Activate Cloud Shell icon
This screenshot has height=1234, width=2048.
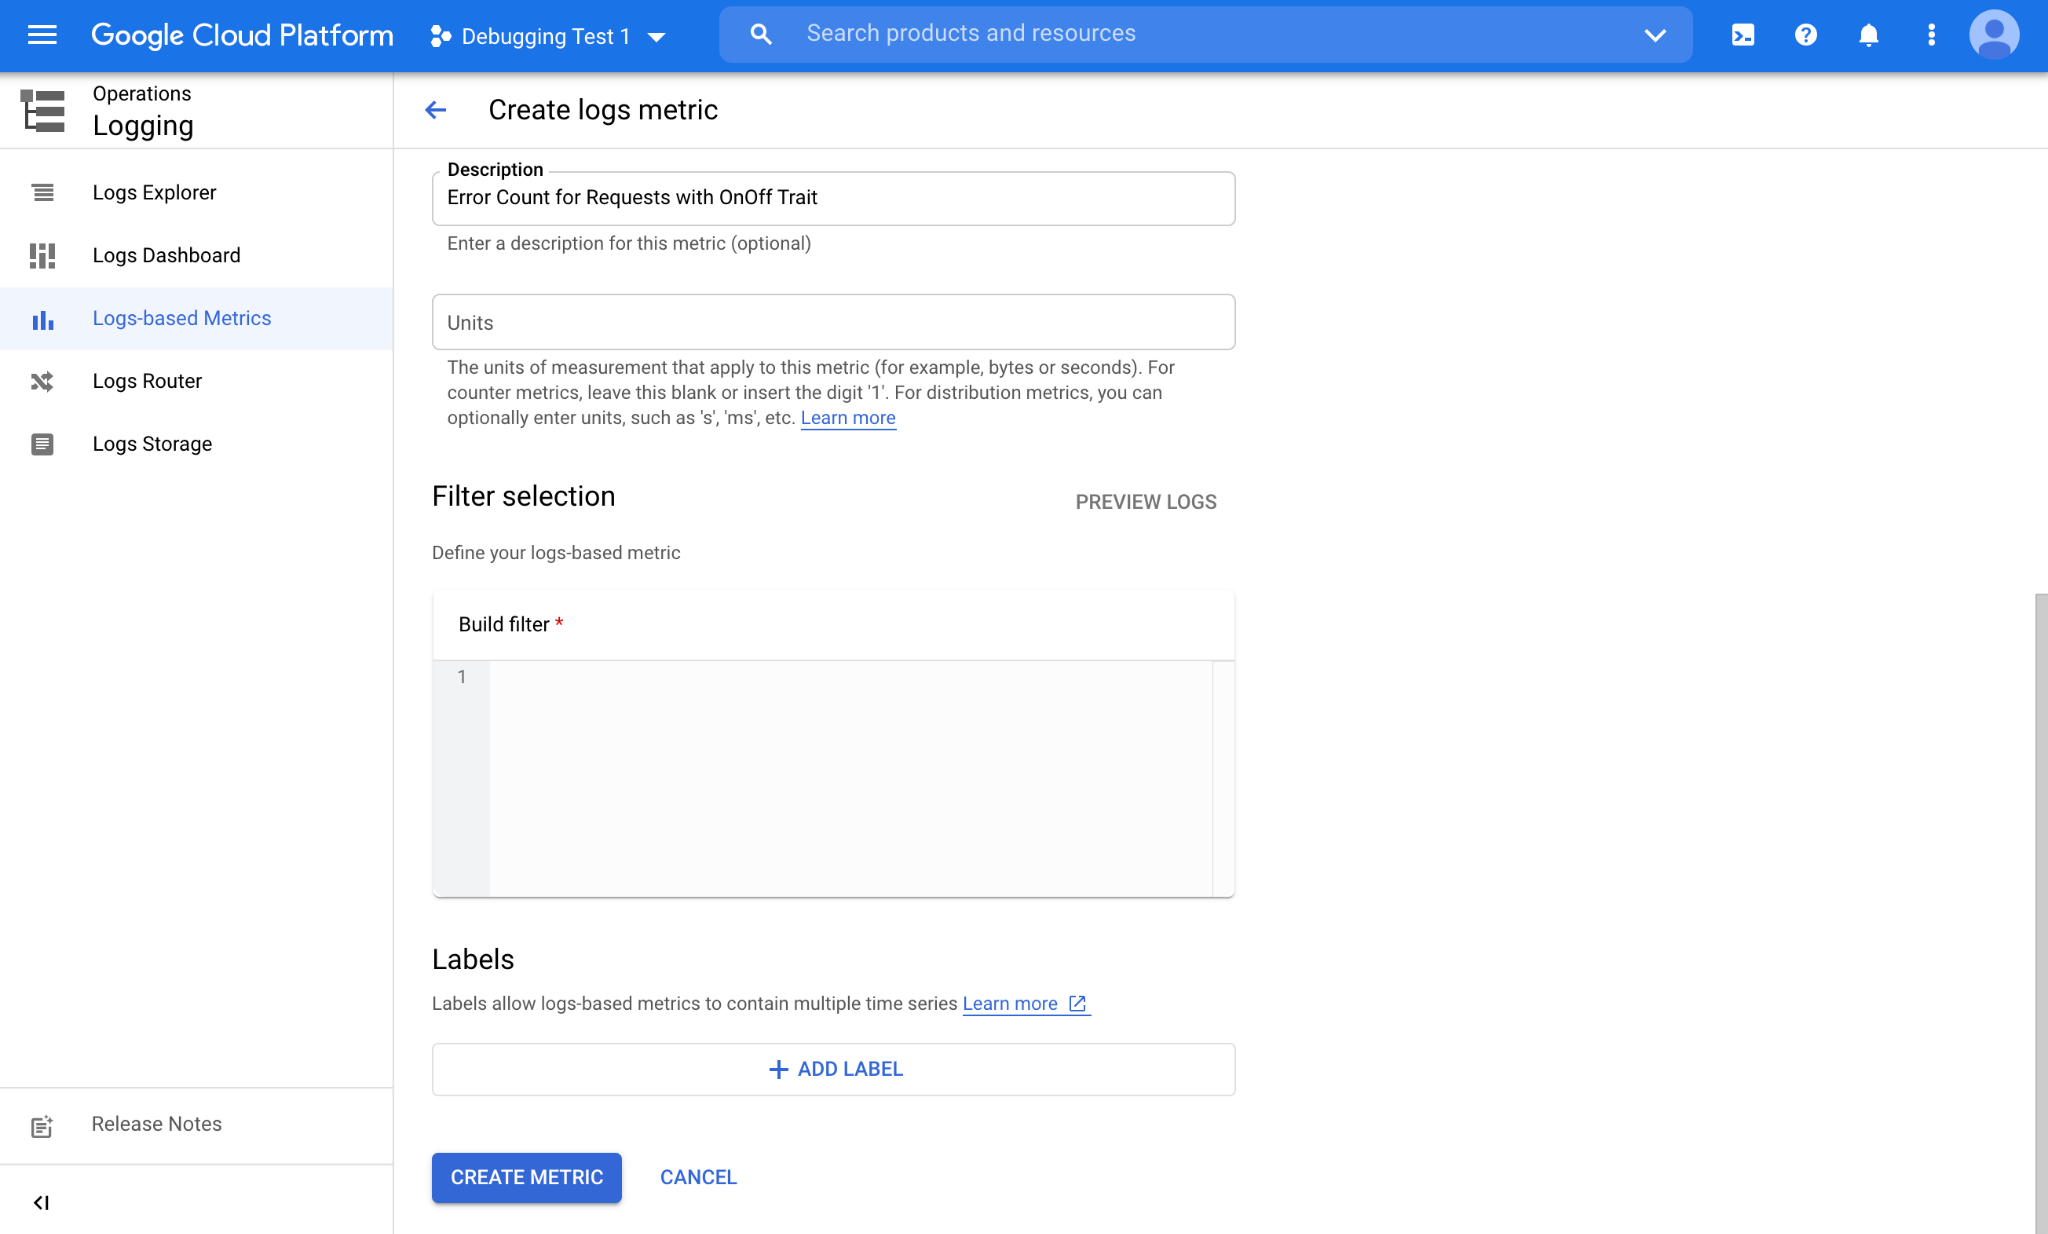pyautogui.click(x=1743, y=35)
